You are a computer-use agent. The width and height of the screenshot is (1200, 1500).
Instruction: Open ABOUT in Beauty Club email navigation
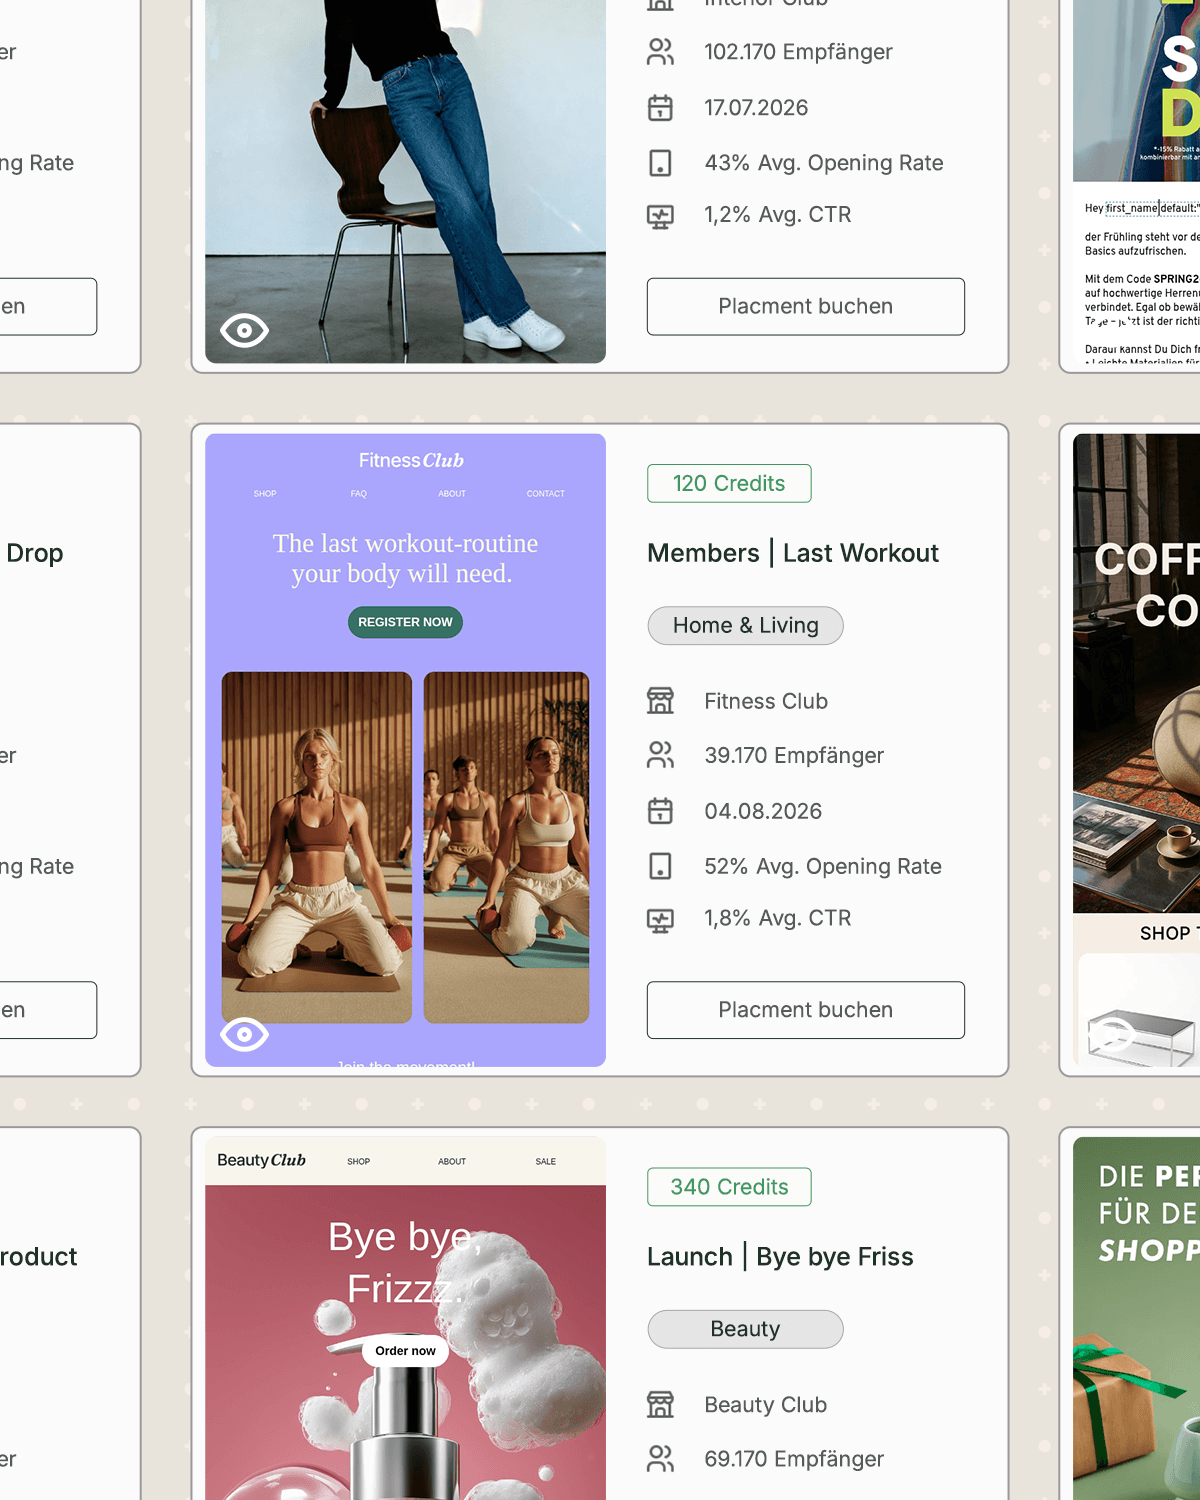[x=452, y=1162]
